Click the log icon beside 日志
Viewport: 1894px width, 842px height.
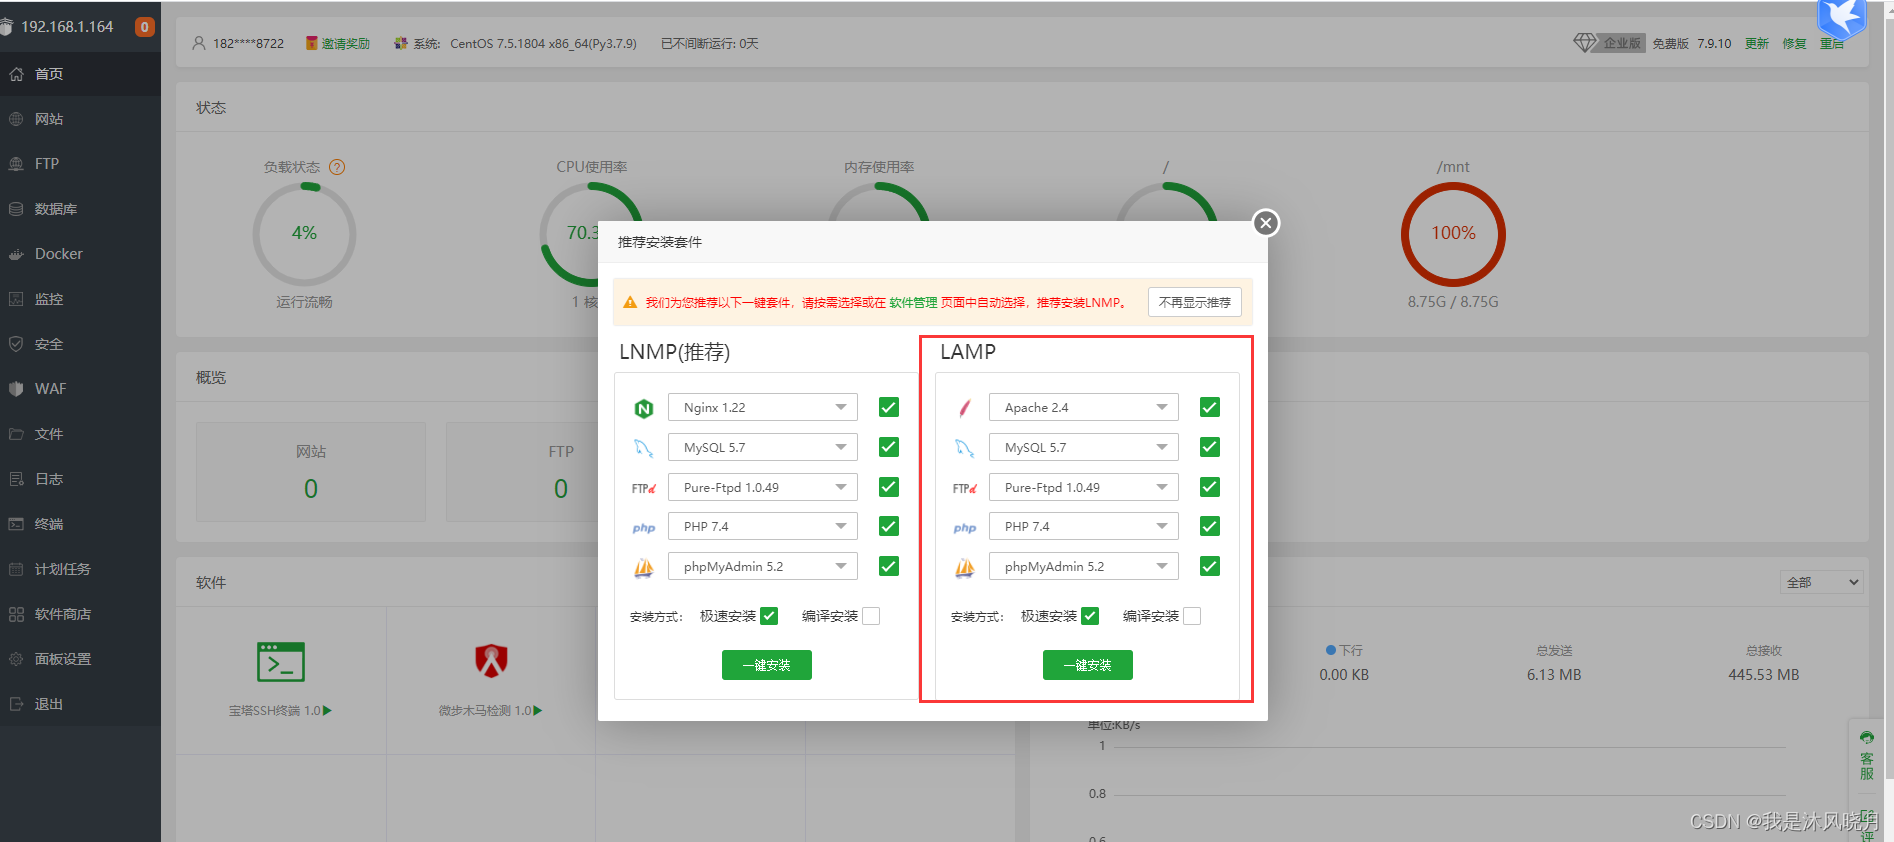click(16, 479)
